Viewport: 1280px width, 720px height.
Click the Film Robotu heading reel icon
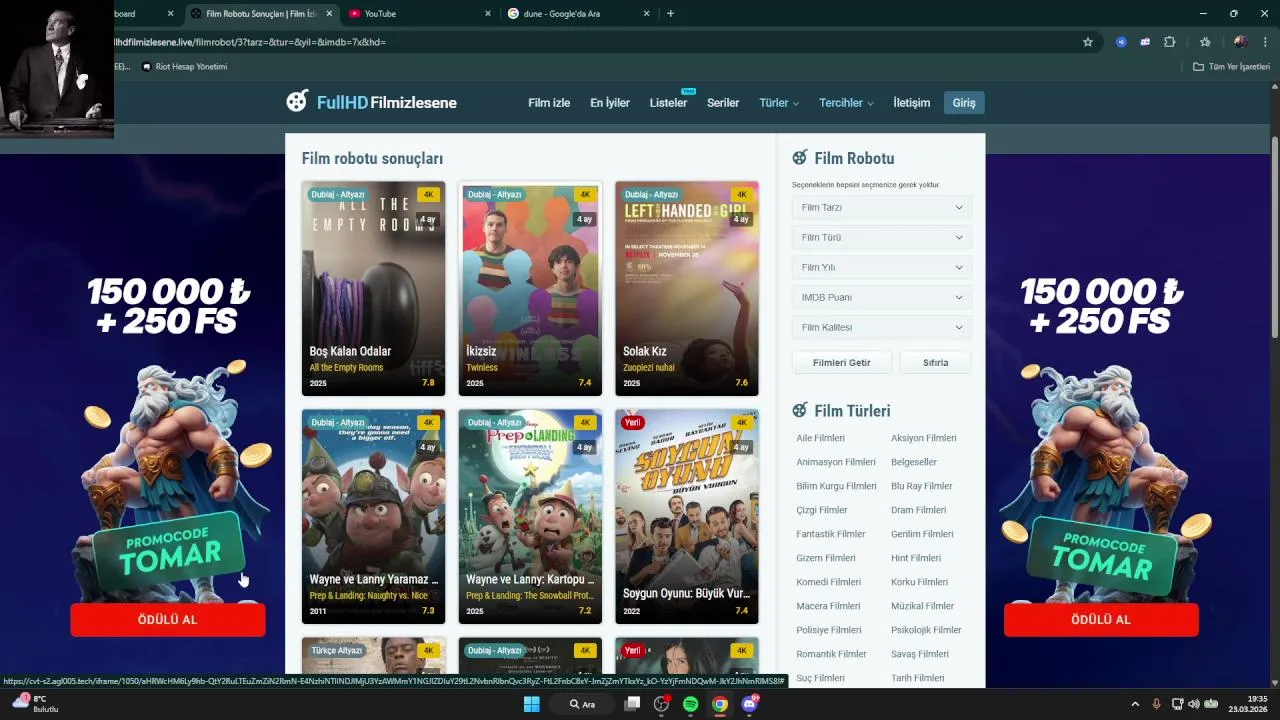click(800, 158)
